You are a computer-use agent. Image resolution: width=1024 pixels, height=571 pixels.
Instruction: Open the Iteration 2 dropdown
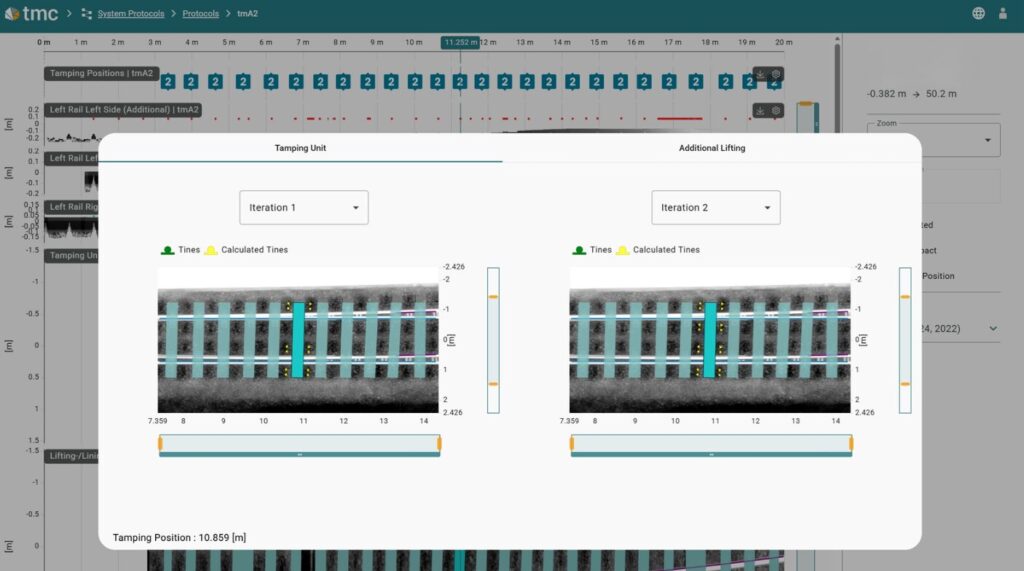click(715, 208)
